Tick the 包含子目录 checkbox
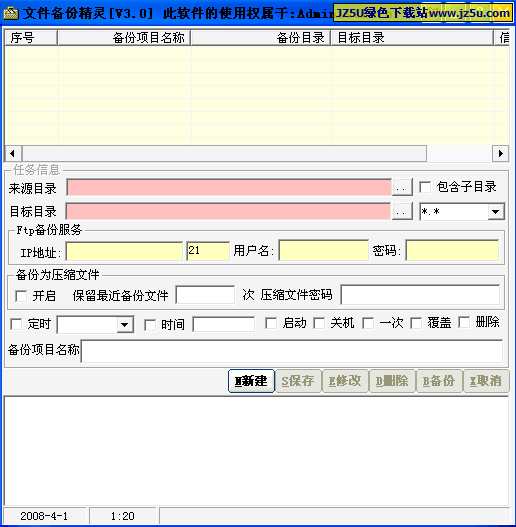Viewport: 516px width, 527px height. point(425,187)
